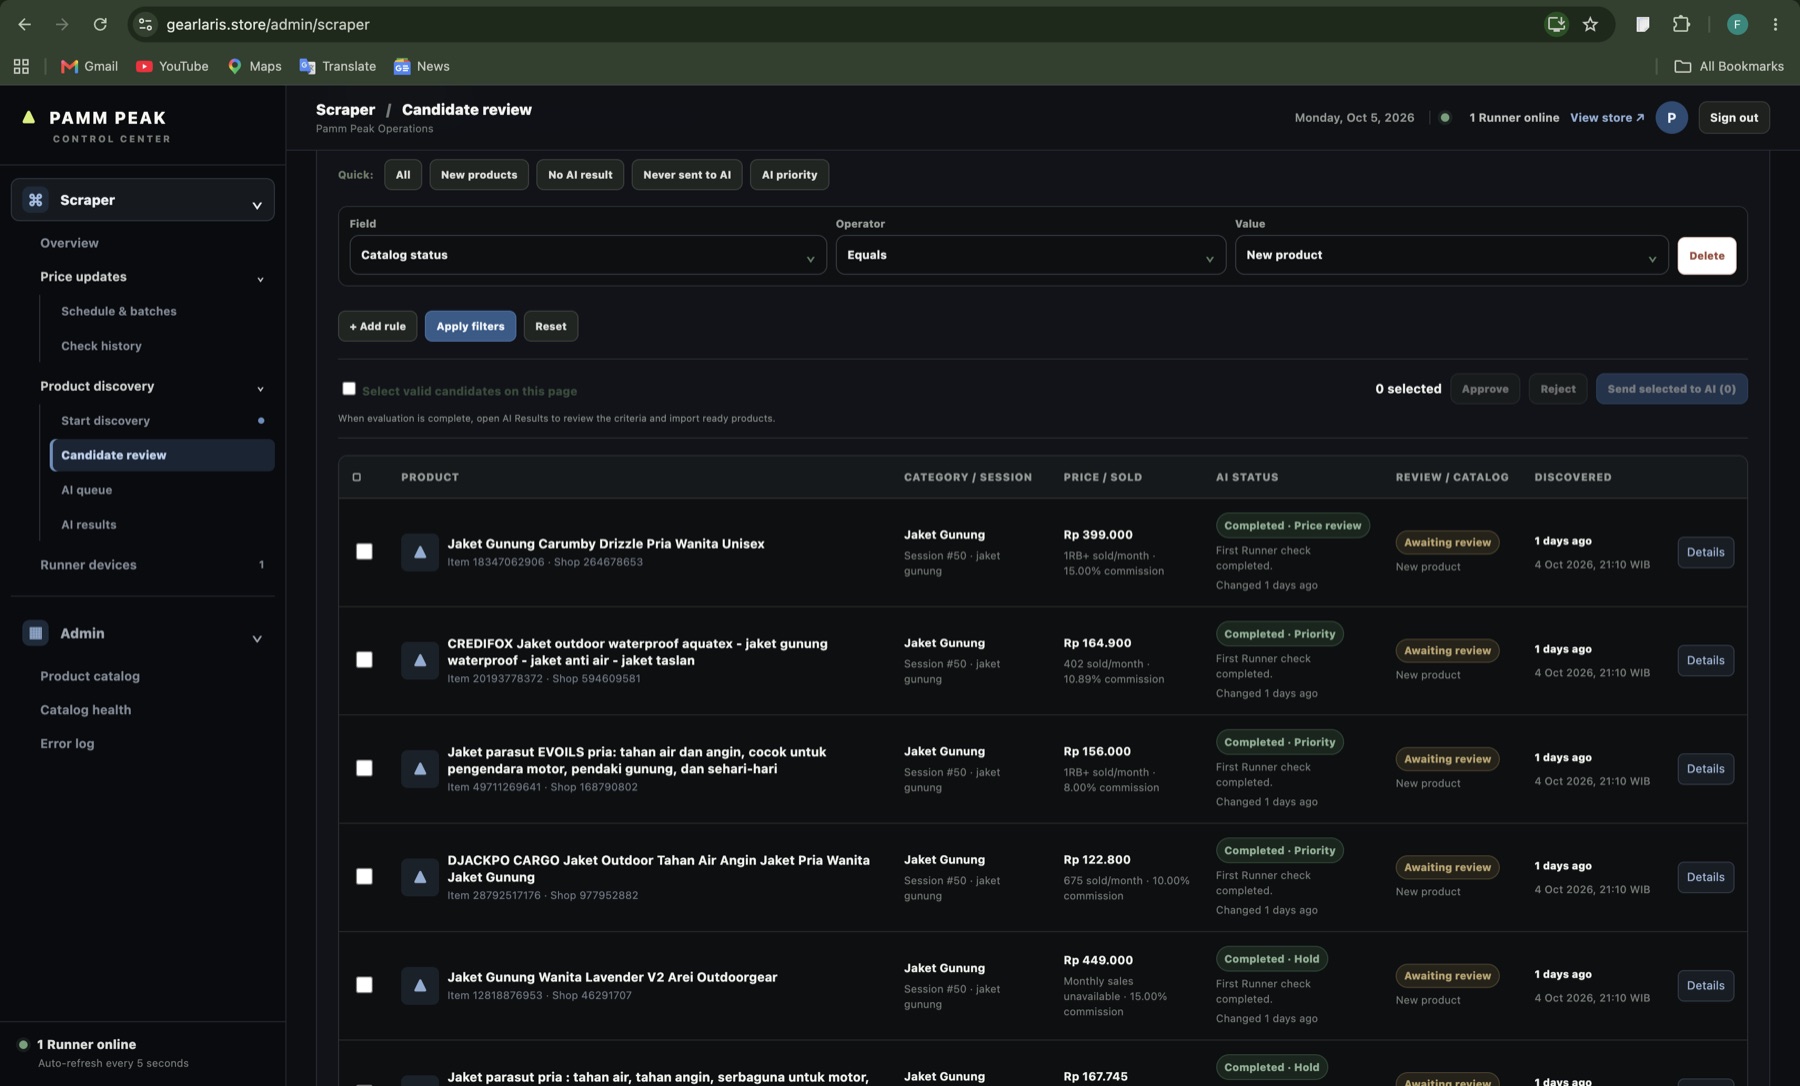Open the Value dropdown showing New product

(1451, 255)
